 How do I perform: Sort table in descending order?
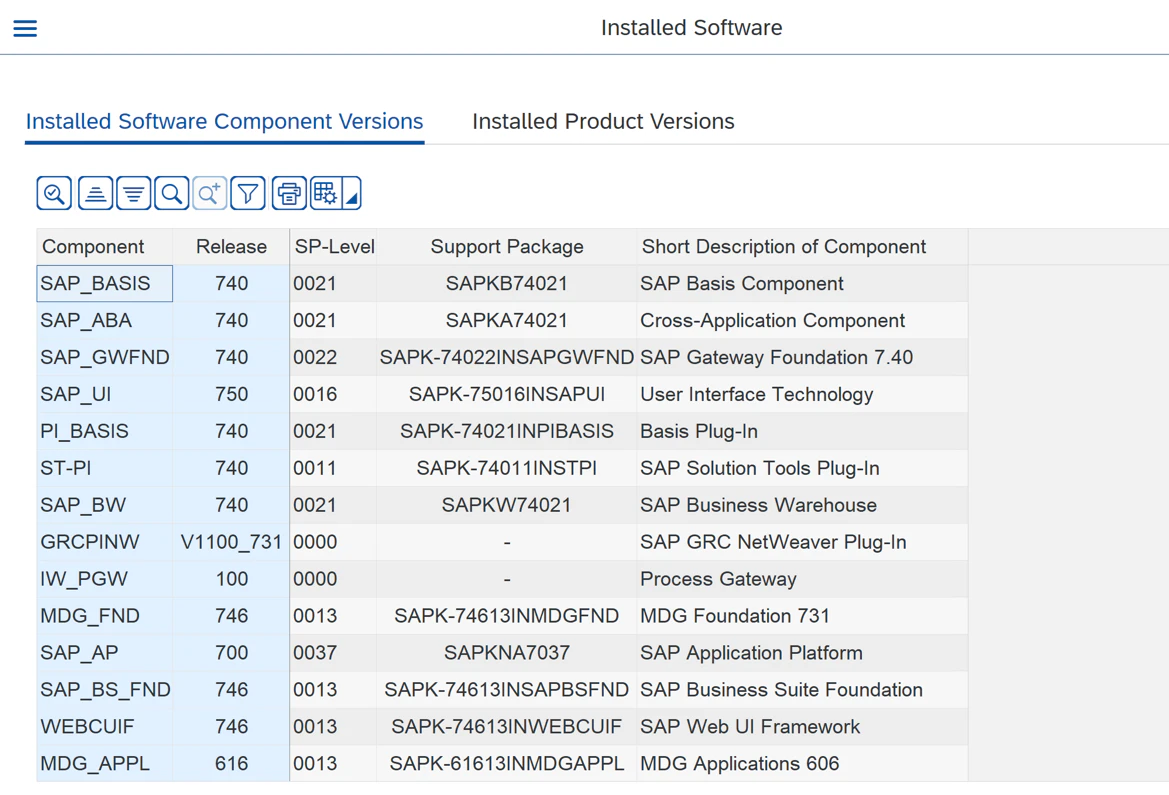click(x=133, y=194)
